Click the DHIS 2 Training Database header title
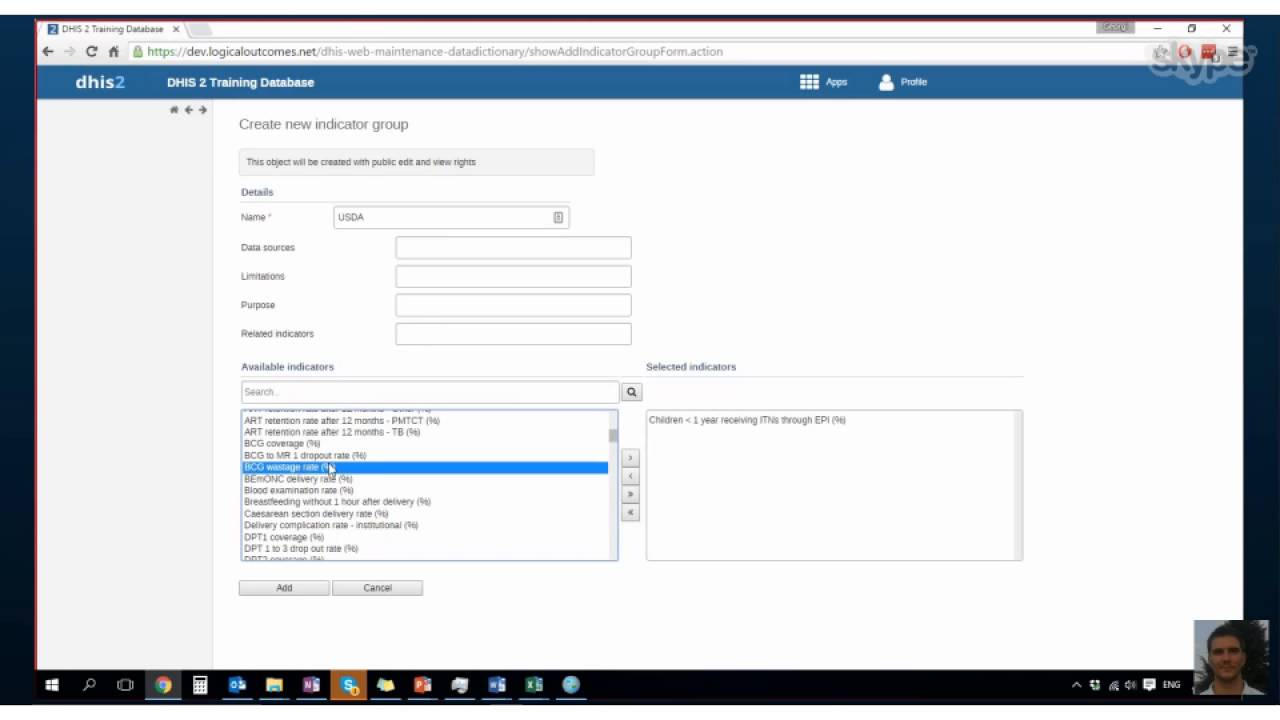The image size is (1280, 720). [x=240, y=82]
